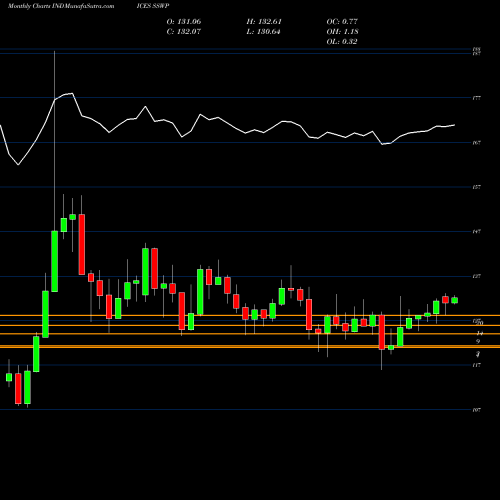The width and height of the screenshot is (500, 500).
Task: Click the 107 price axis label
Action: point(477,410)
